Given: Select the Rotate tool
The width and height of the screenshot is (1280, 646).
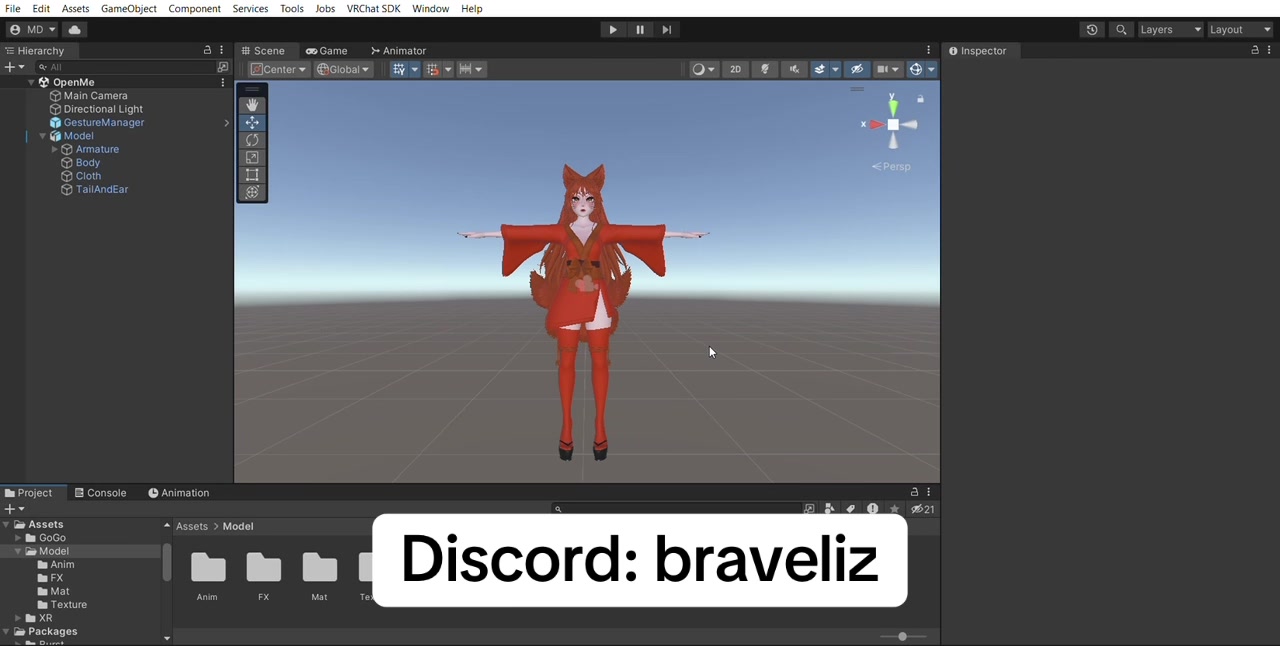Looking at the screenshot, I should point(252,140).
